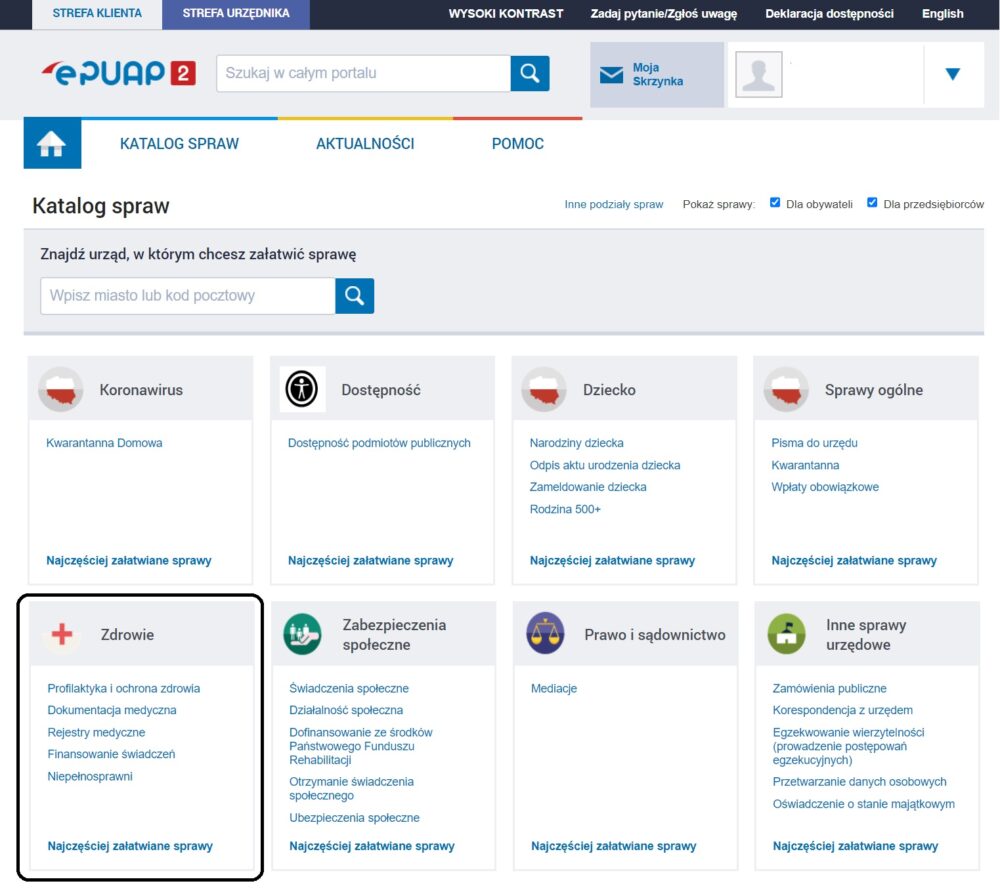Open the Katalog spraw menu item
The image size is (1000, 896).
(179, 144)
